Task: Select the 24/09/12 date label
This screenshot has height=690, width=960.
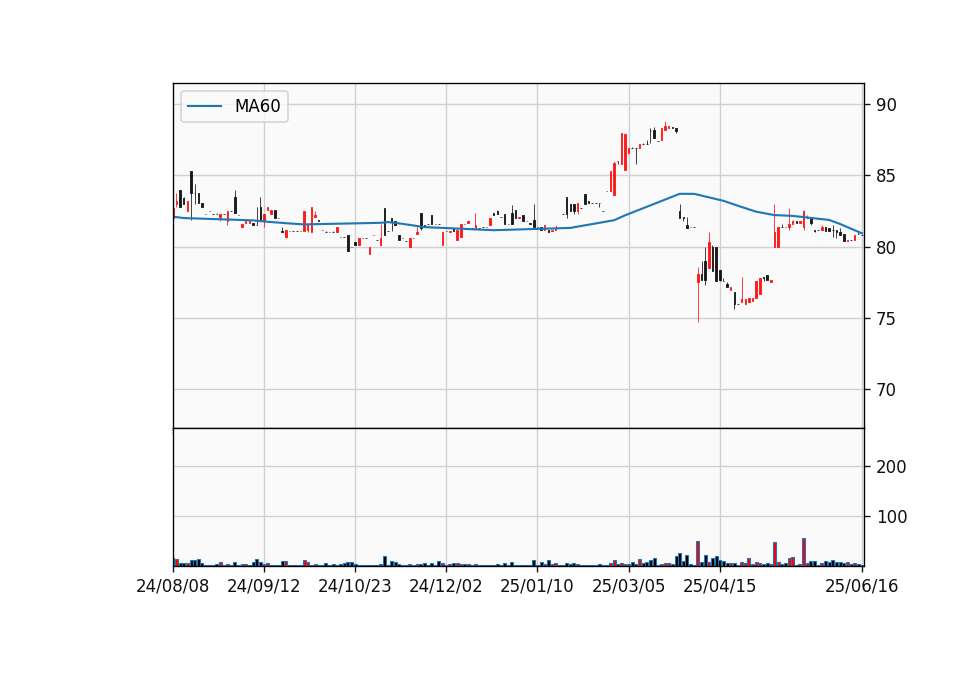Action: click(264, 586)
